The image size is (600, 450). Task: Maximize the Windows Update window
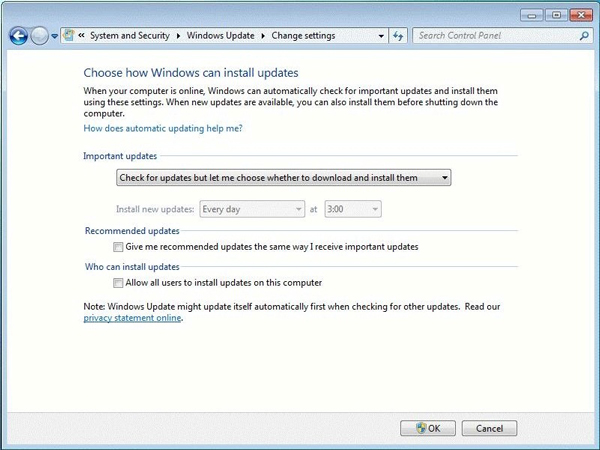556,15
